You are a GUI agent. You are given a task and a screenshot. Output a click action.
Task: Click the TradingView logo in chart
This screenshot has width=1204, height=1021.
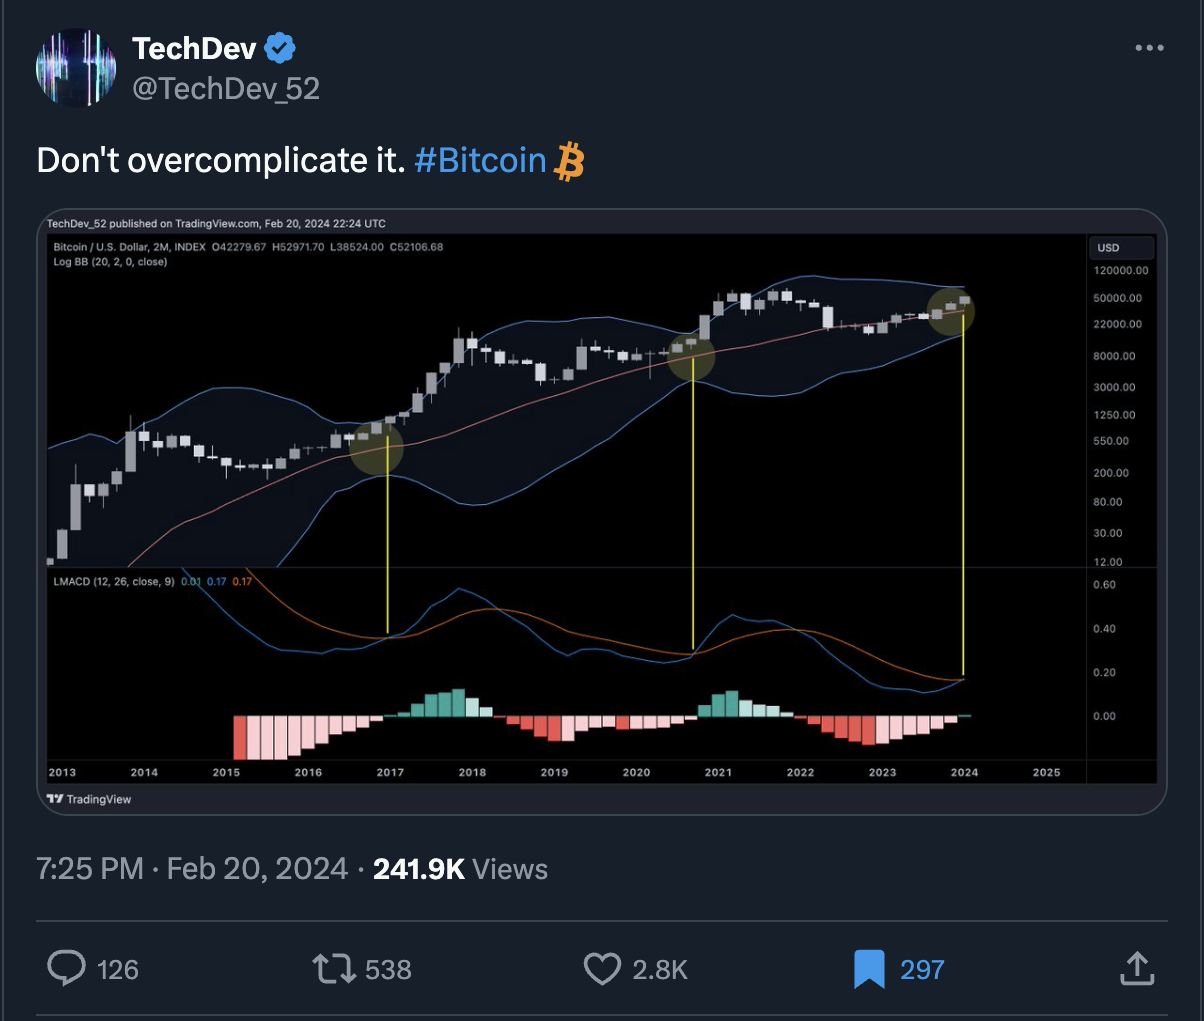[x=90, y=799]
